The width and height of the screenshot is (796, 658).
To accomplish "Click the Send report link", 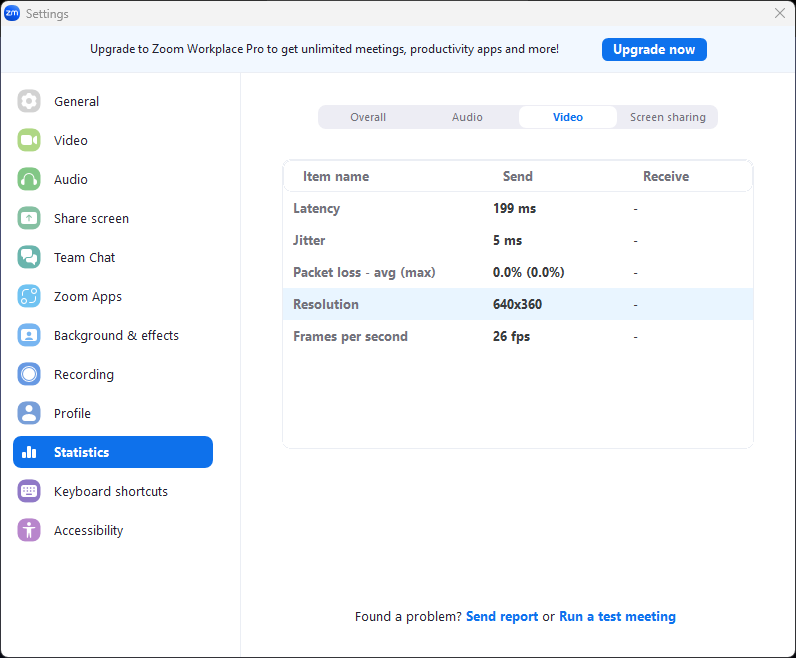I will (x=502, y=617).
